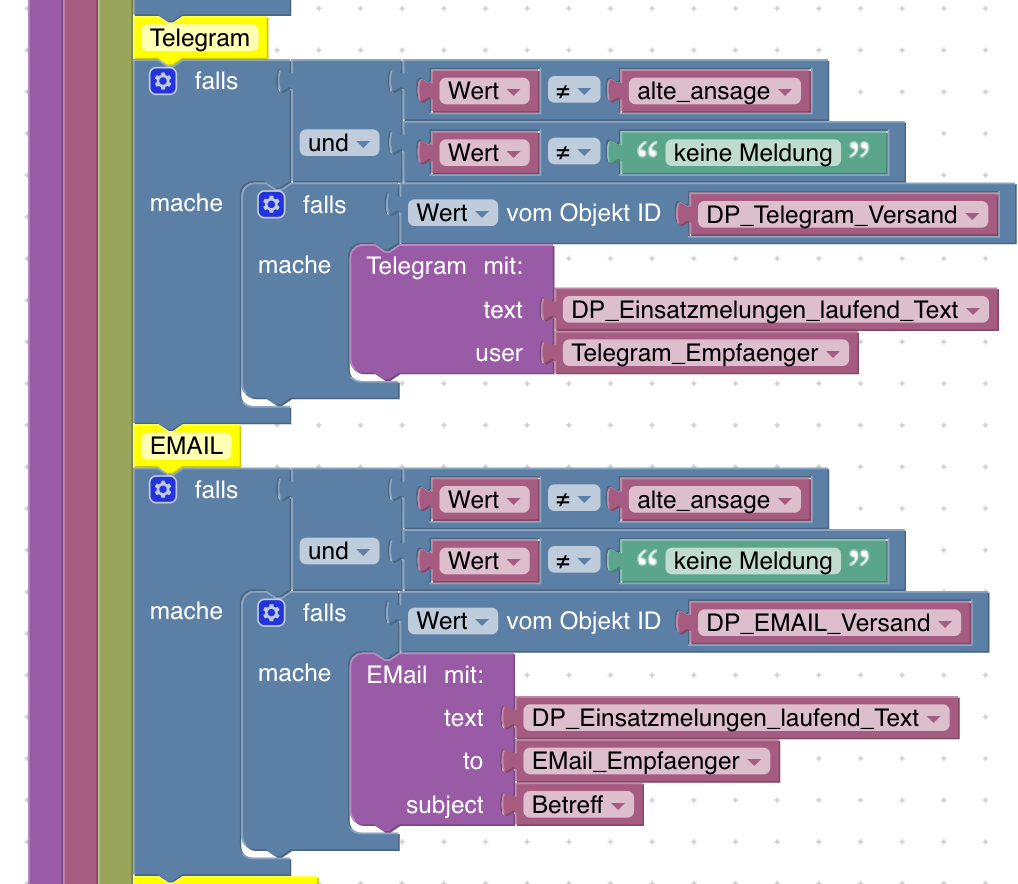Screen dimensions: 1018x884
Task: Open the alte_ansage variable dropdown in EMAIL section
Action: (x=715, y=500)
